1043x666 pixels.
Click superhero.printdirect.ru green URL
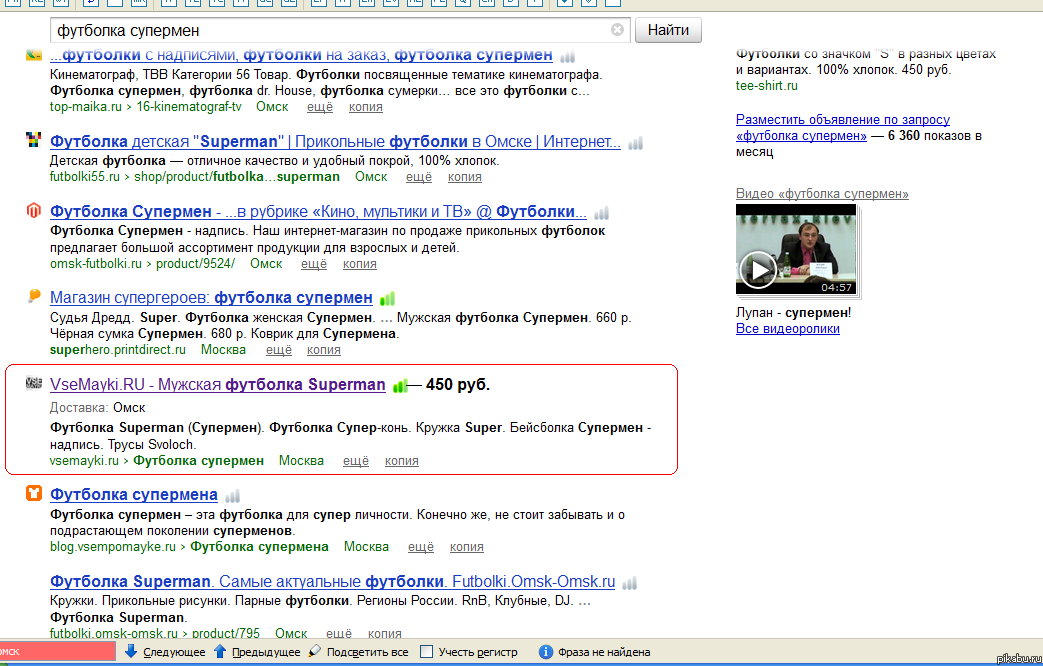[x=118, y=350]
